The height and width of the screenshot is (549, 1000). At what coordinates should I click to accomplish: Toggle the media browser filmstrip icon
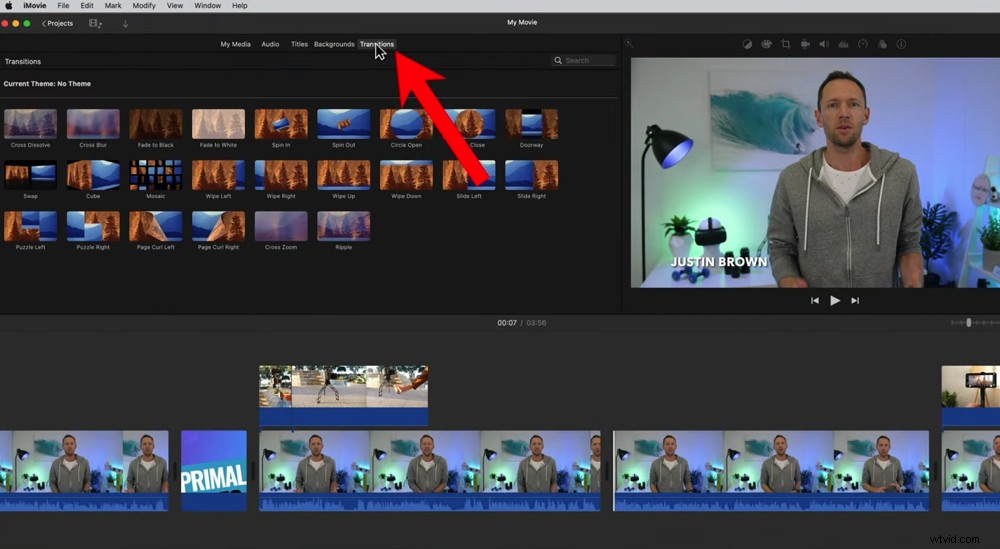[96, 24]
